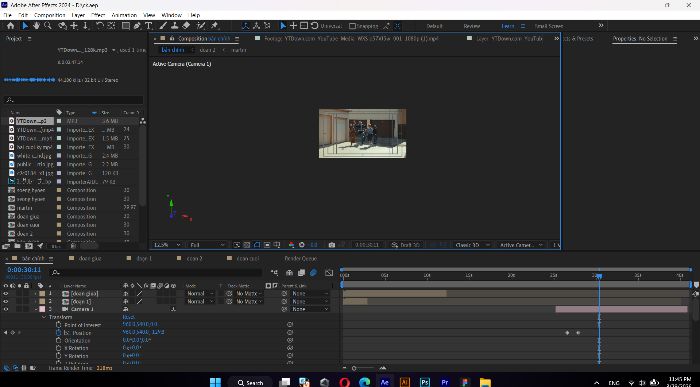This screenshot has width=700, height=387.
Task: Click the show channel RGB icon
Action: (x=292, y=245)
